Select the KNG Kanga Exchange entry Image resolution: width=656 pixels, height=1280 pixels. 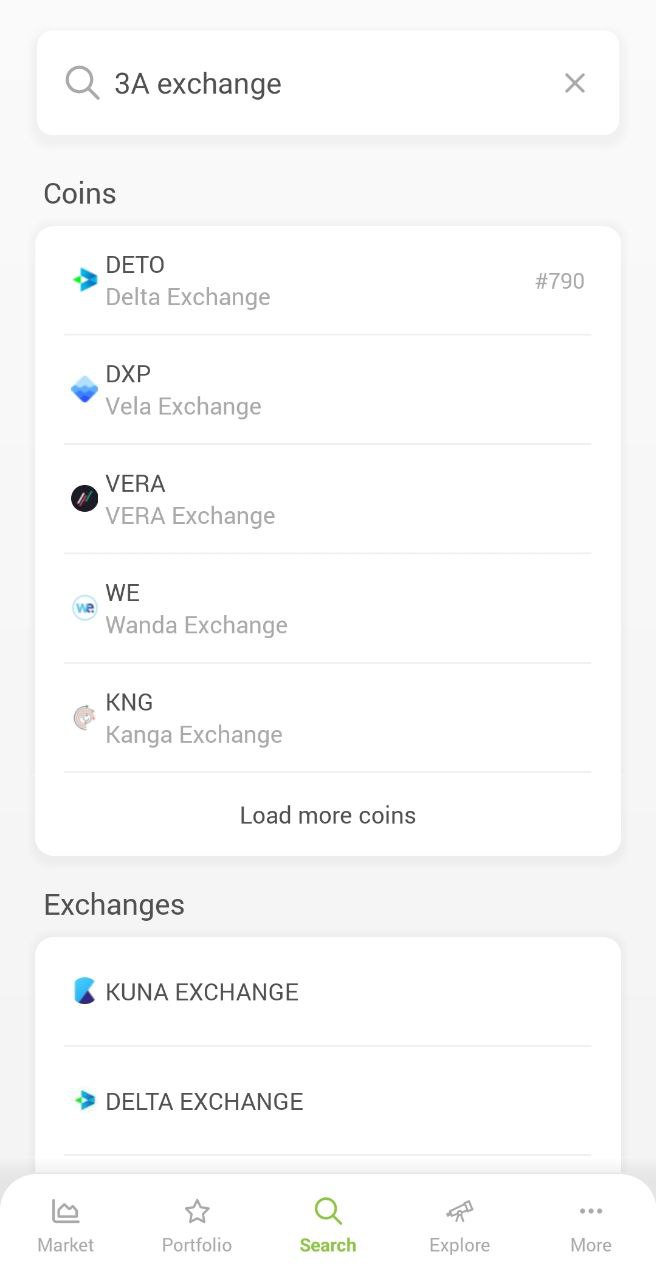pyautogui.click(x=328, y=717)
